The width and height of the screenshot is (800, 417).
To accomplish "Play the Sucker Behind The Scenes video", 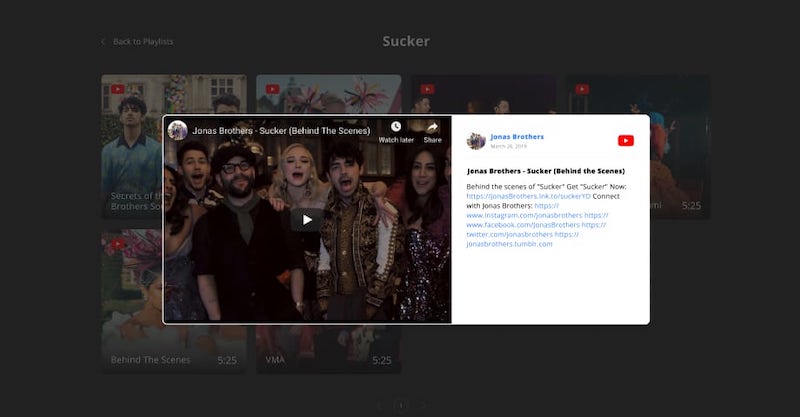I will pyautogui.click(x=307, y=220).
